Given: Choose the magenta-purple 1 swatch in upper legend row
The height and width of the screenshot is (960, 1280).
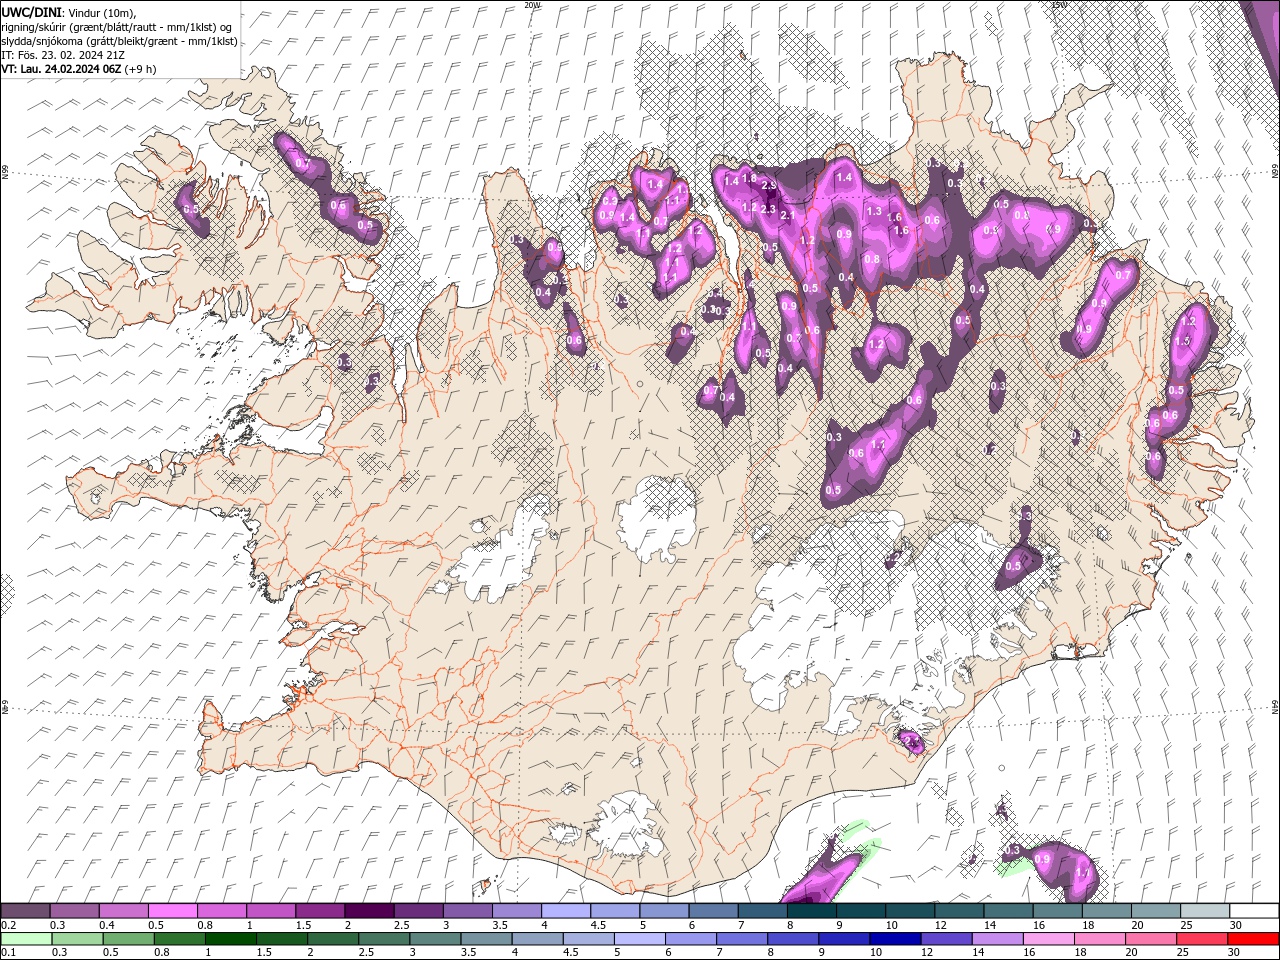Looking at the screenshot, I should (x=270, y=911).
